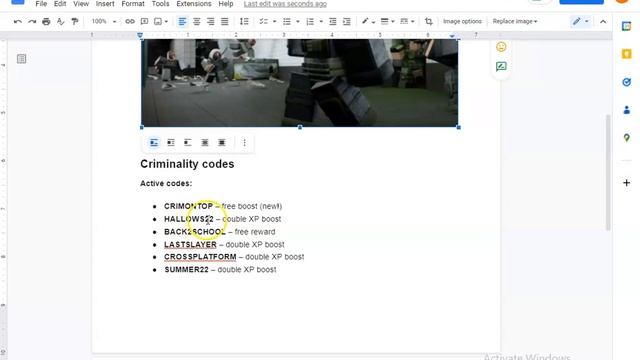The width and height of the screenshot is (640, 360).
Task: Insert a link with the chain icon
Action: tap(130, 21)
